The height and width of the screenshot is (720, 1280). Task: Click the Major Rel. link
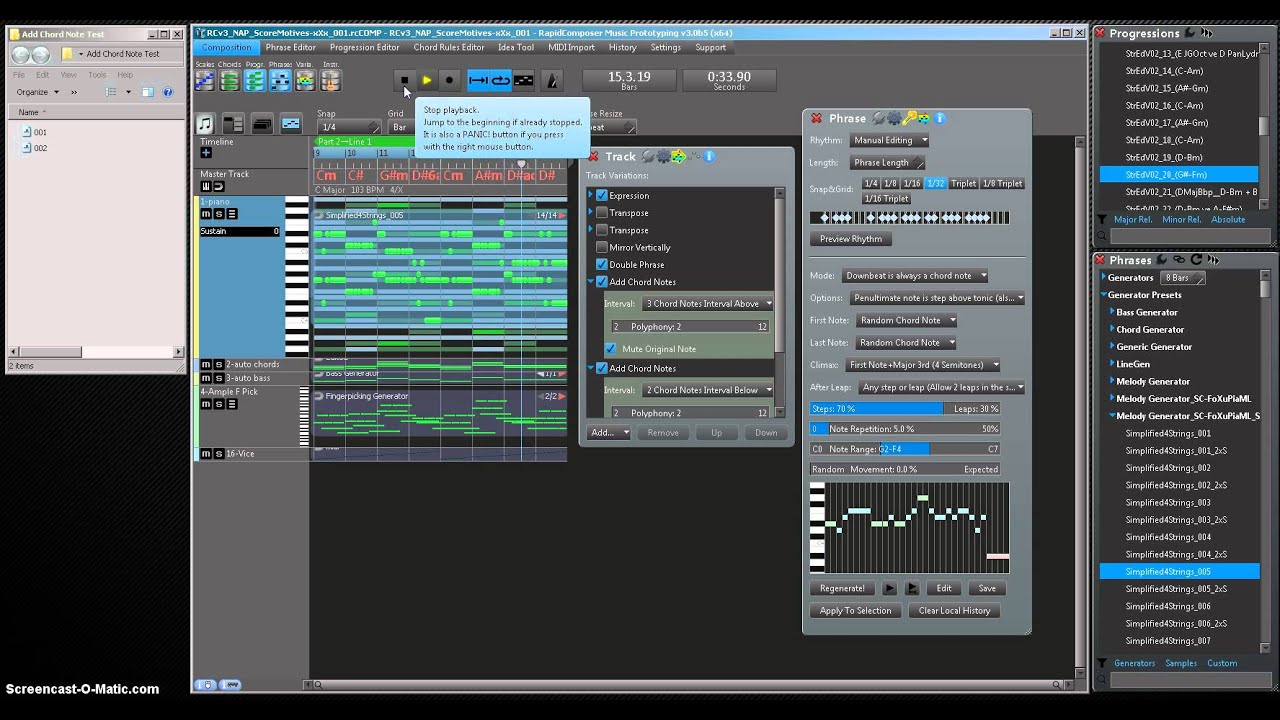click(1133, 219)
